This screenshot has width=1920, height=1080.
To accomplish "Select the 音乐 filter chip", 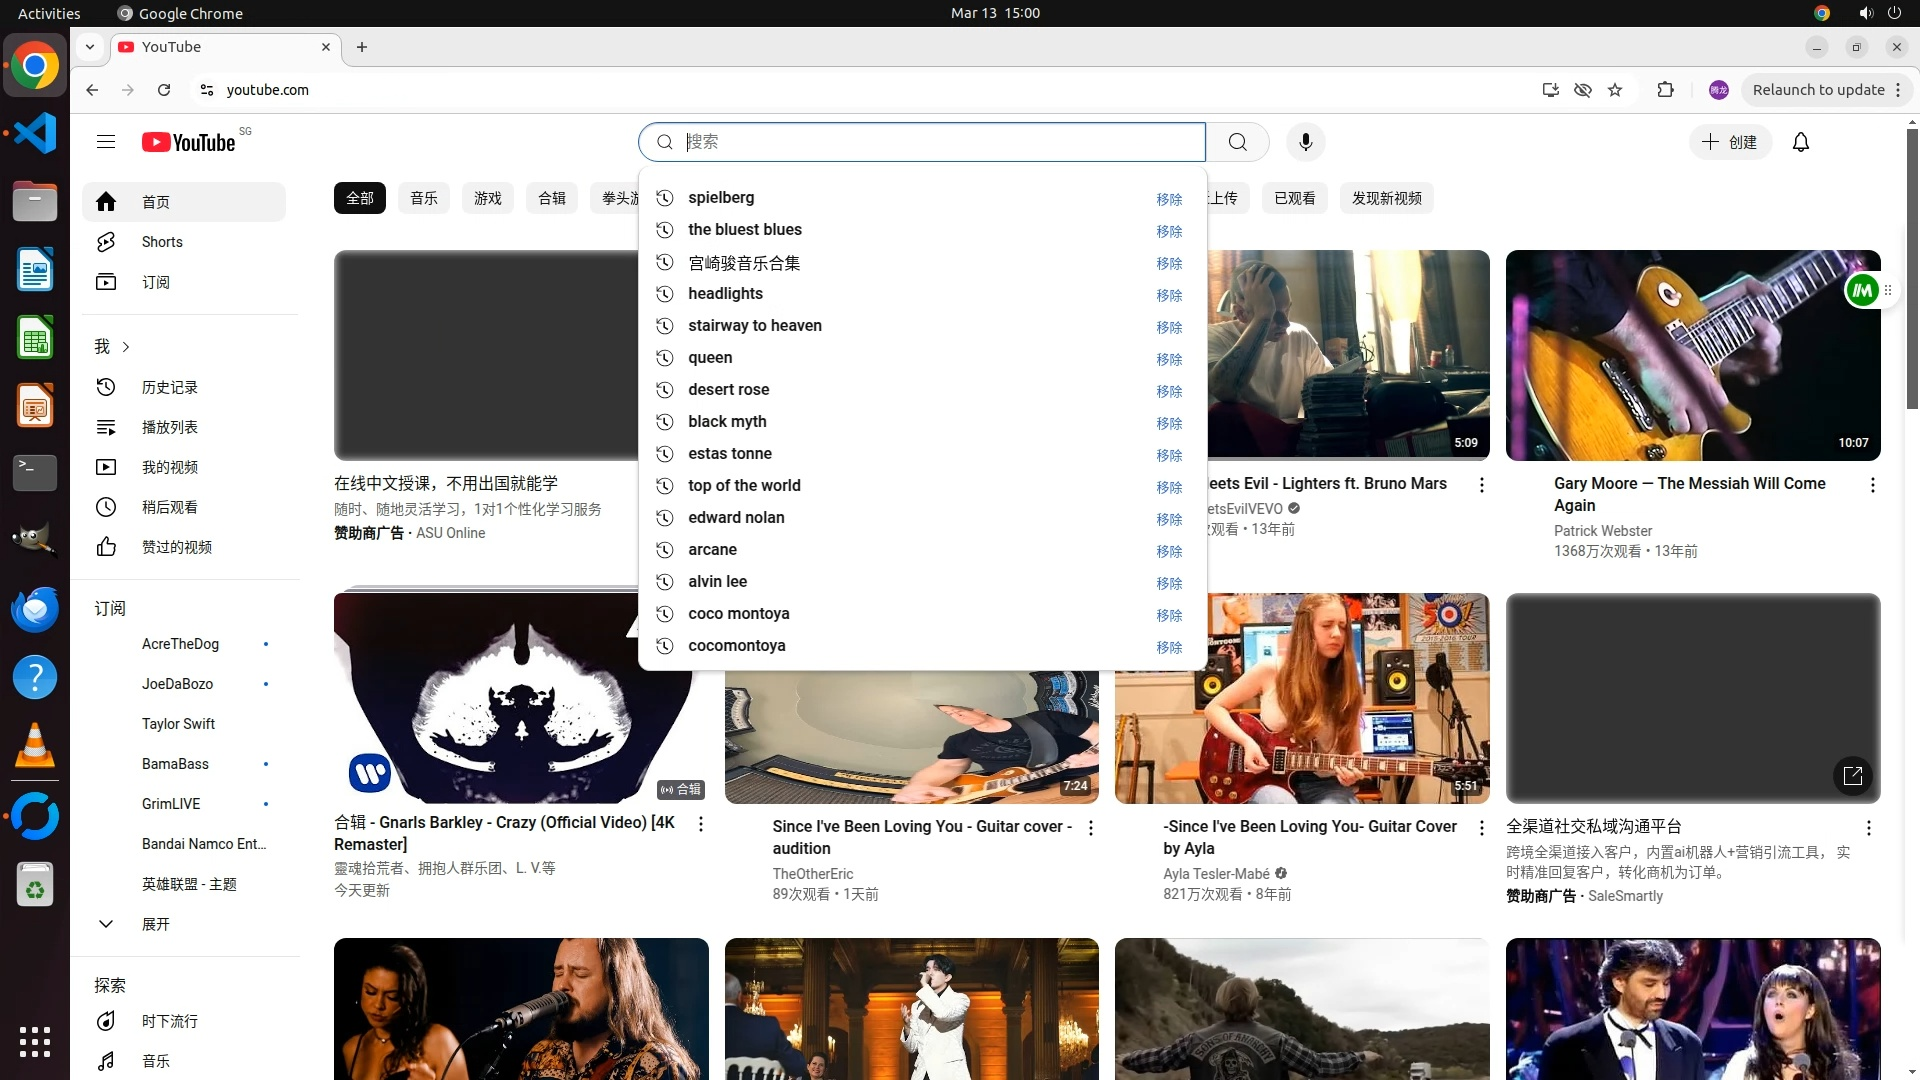I will (x=423, y=198).
